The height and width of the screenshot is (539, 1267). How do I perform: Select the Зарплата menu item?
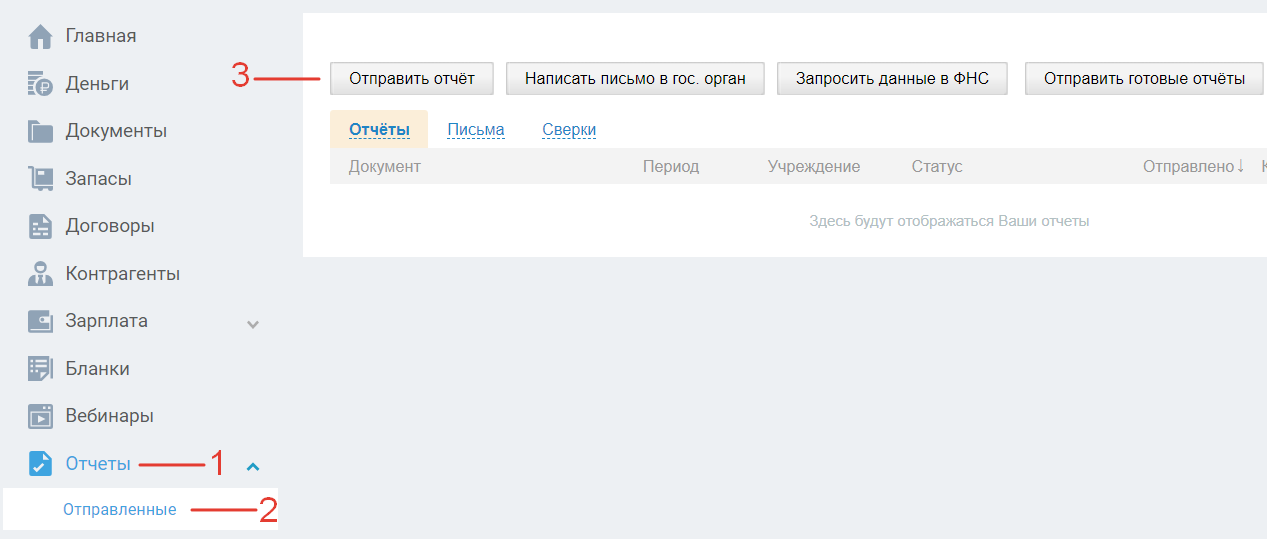(x=107, y=321)
